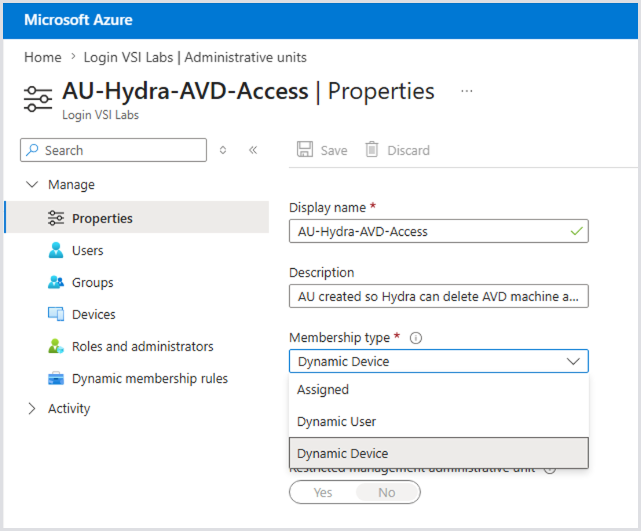Click the Display name input field
This screenshot has height=531, width=641.
point(439,231)
